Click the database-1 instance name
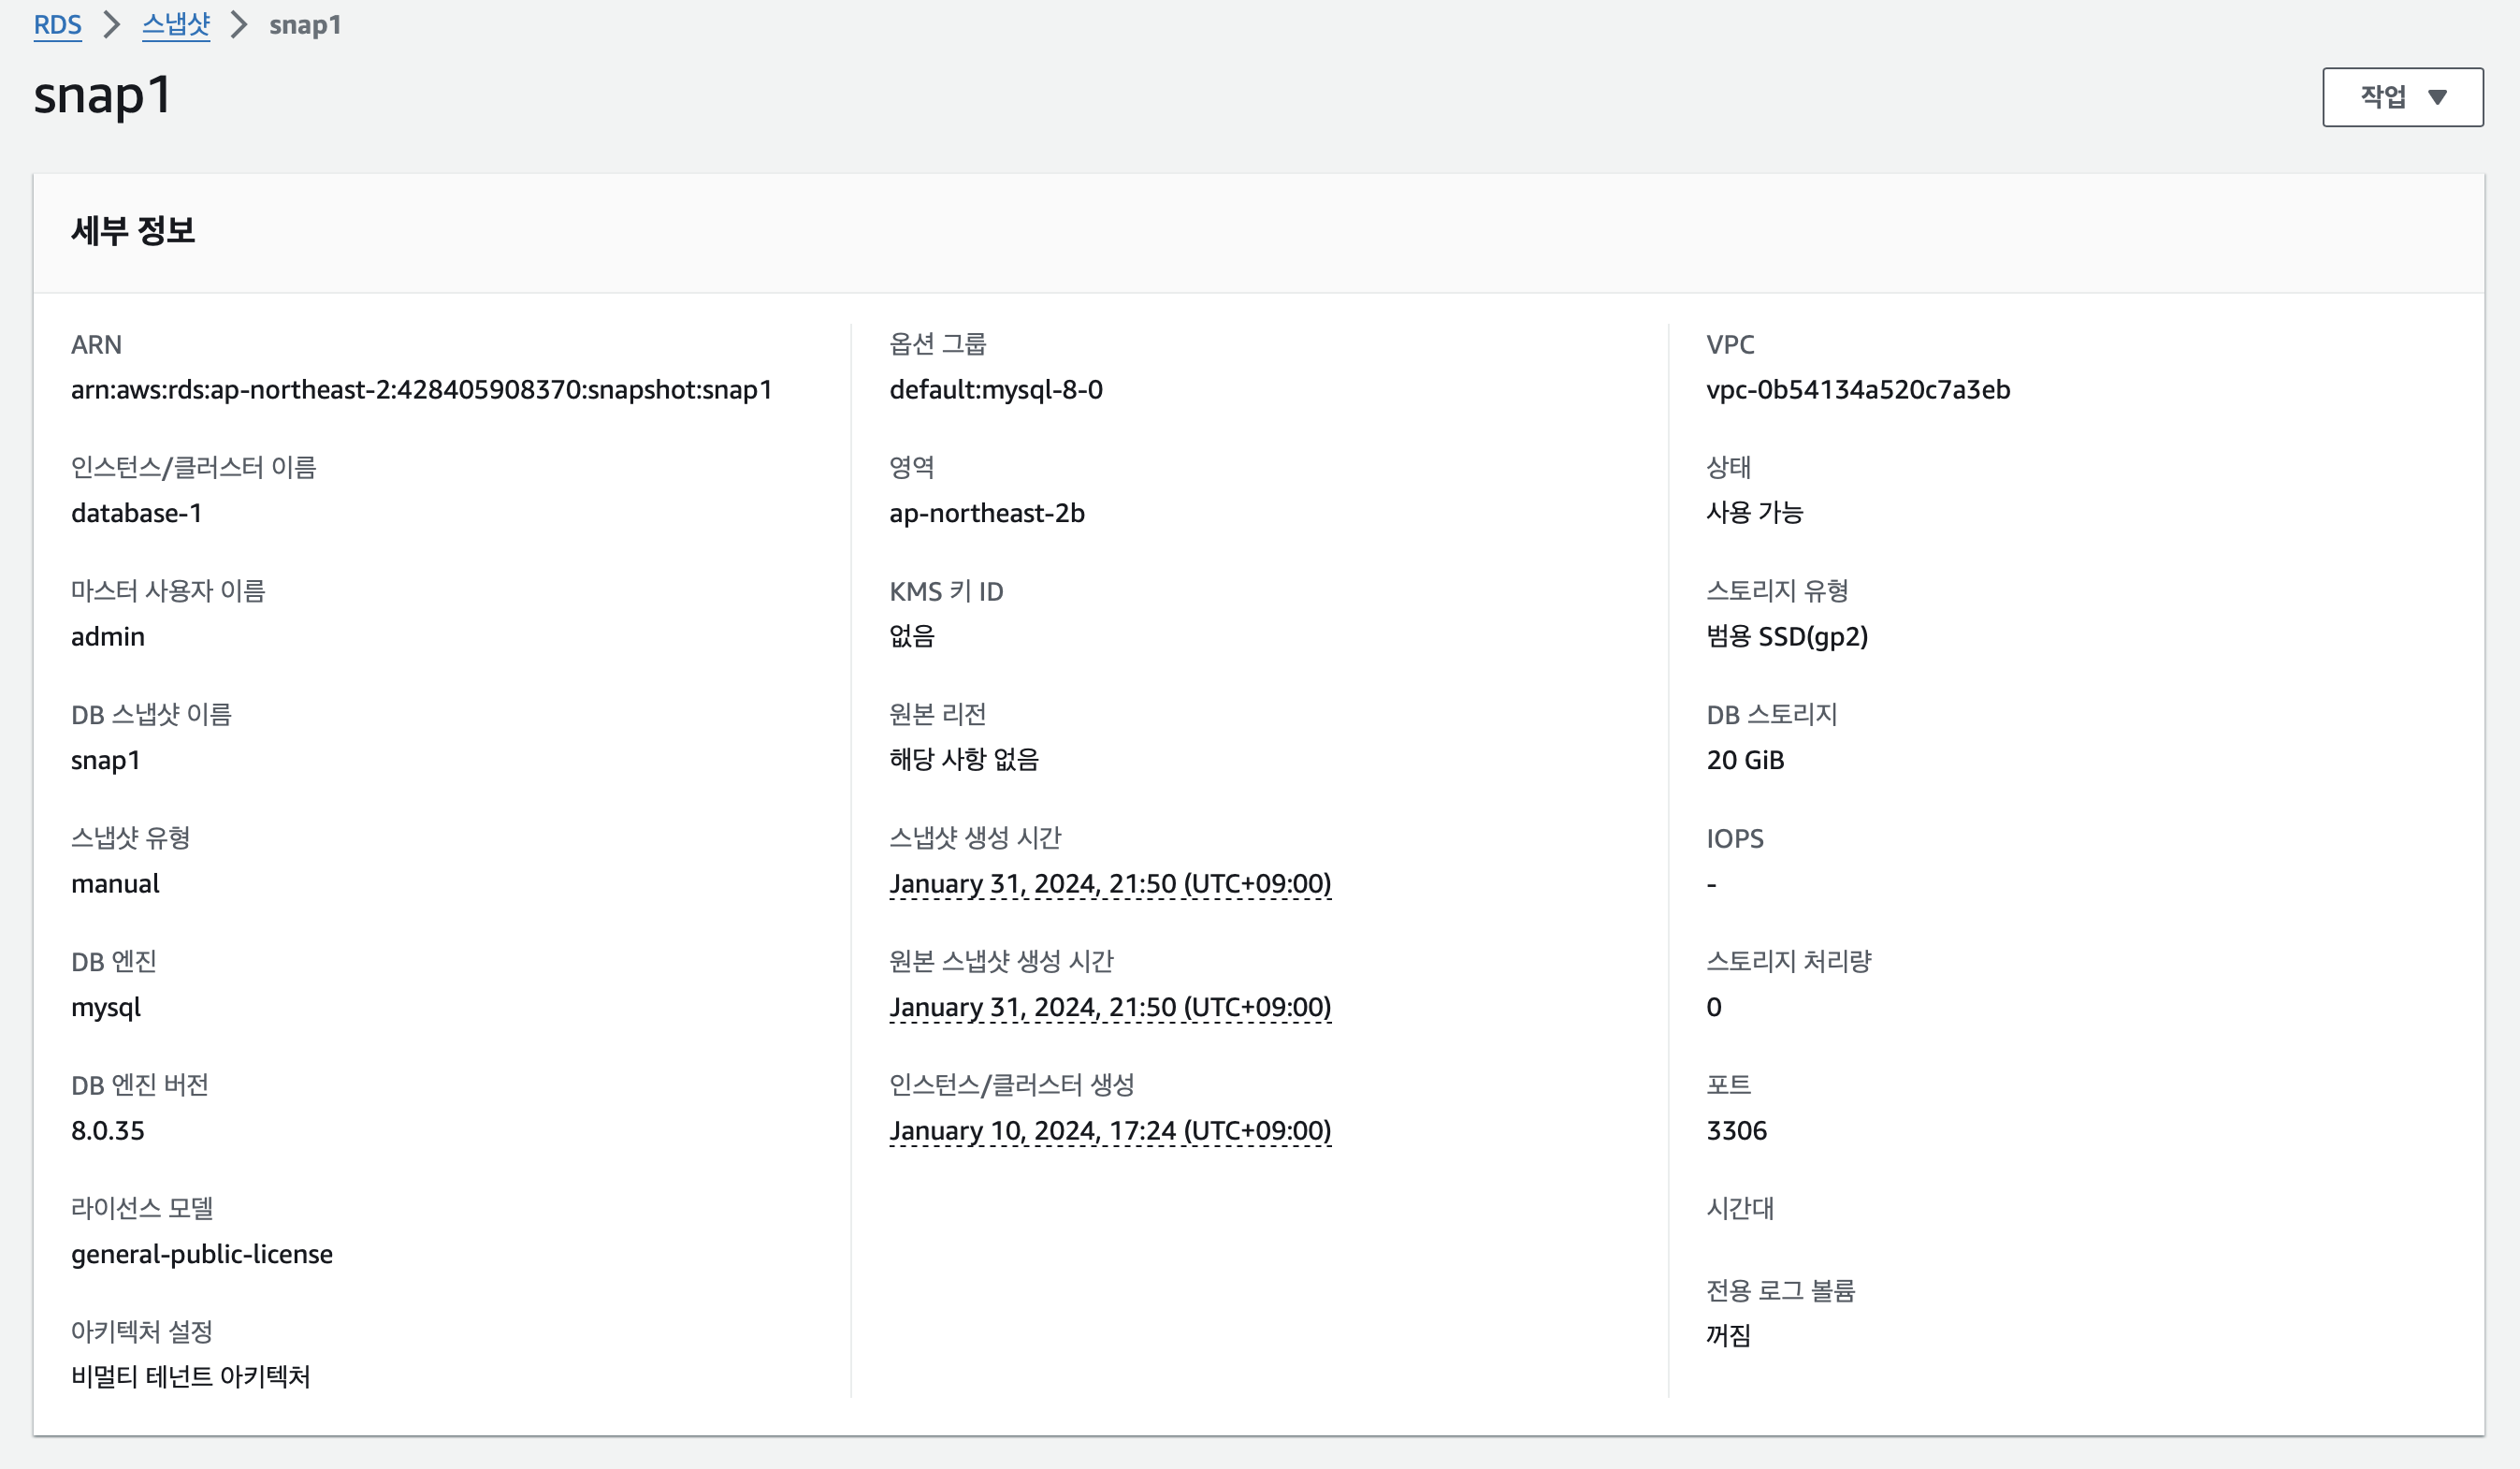The image size is (2520, 1469). tap(136, 513)
